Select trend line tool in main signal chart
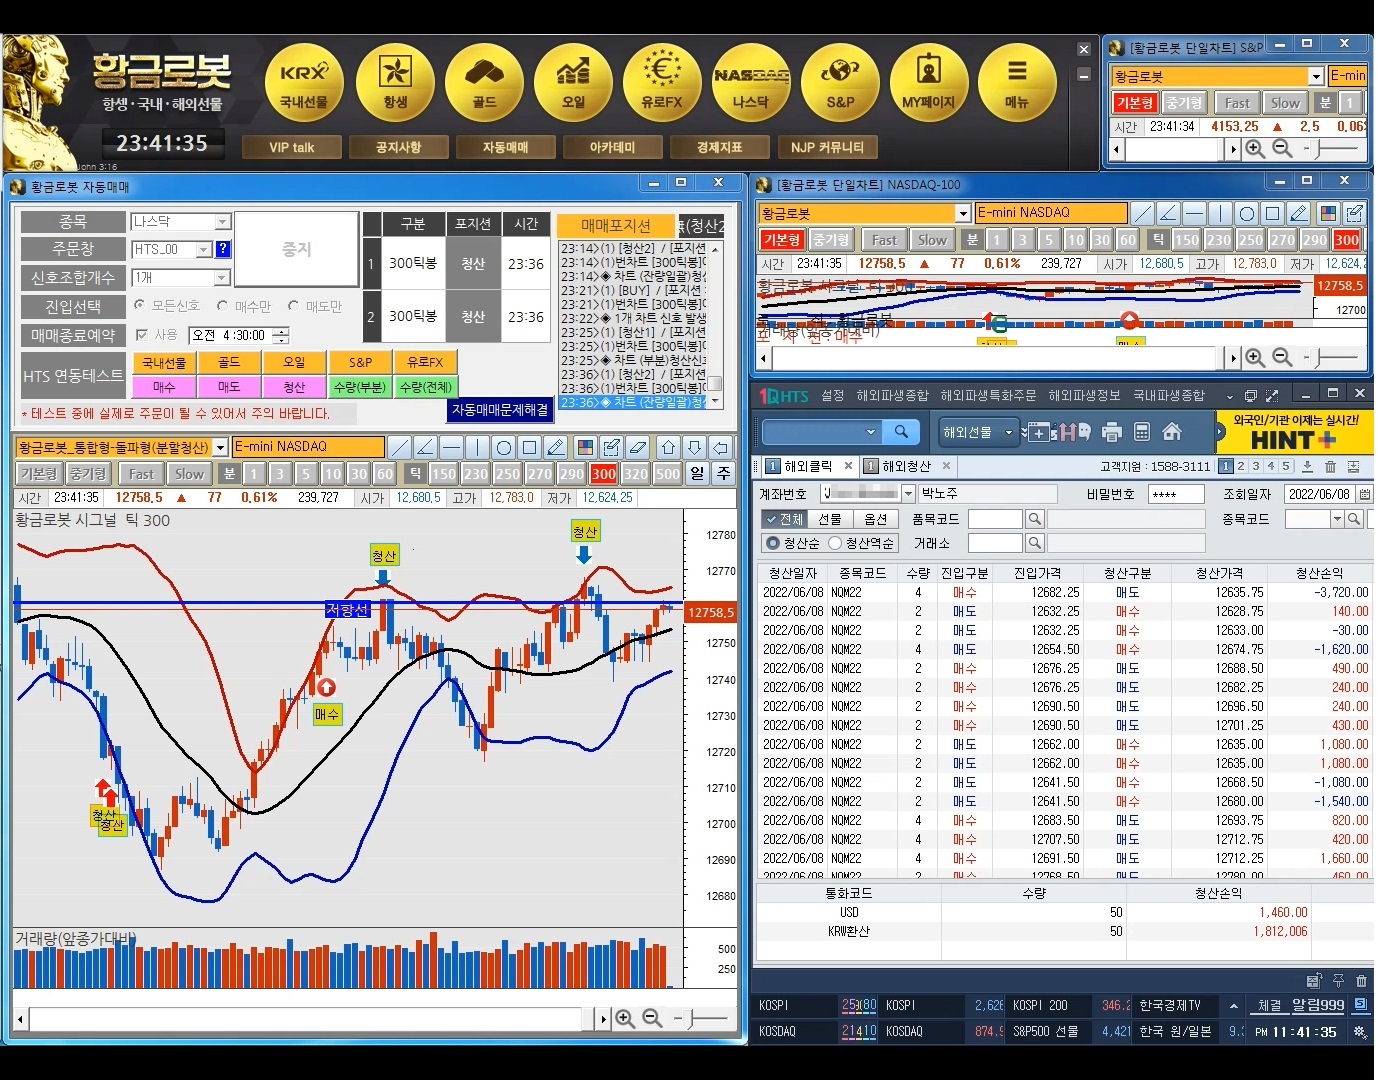This screenshot has width=1378, height=1080. pos(399,447)
